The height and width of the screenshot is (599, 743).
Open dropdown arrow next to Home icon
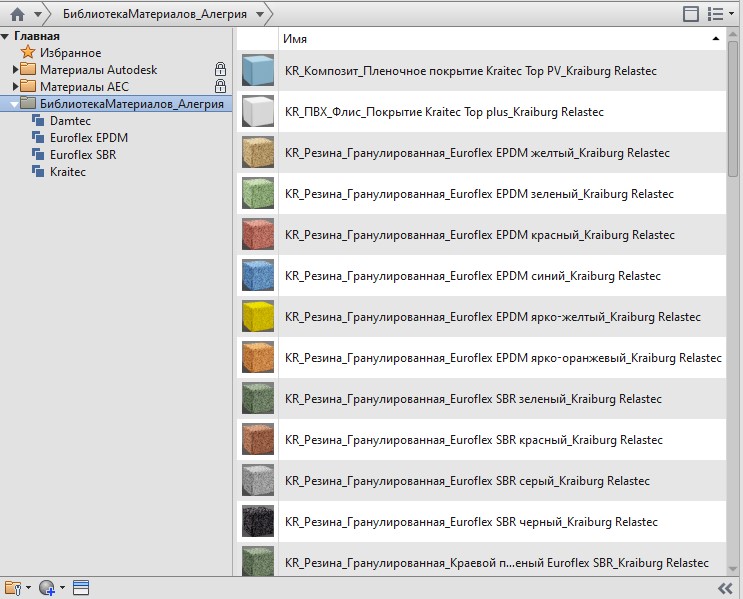(38, 14)
